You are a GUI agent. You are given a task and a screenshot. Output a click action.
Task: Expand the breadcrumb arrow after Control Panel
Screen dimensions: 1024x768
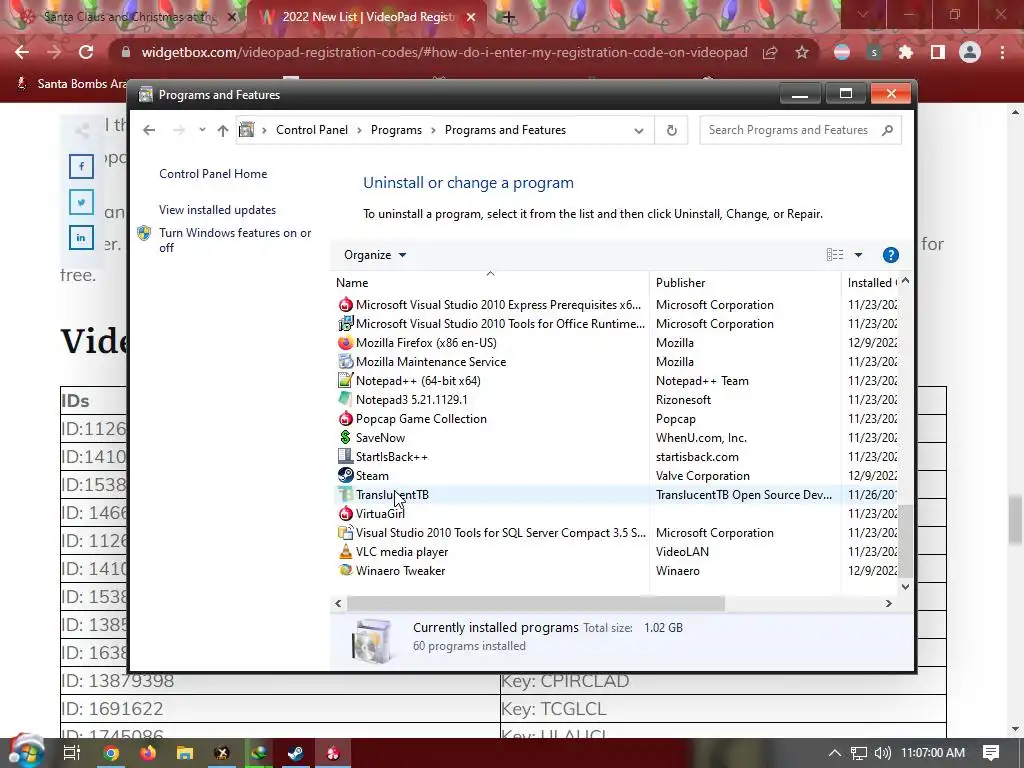pos(359,130)
